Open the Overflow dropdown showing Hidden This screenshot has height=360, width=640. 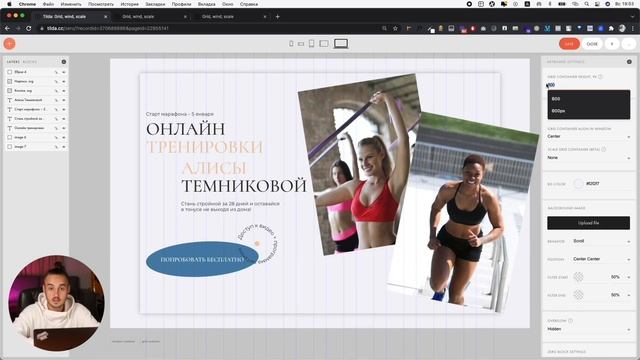[x=589, y=329]
